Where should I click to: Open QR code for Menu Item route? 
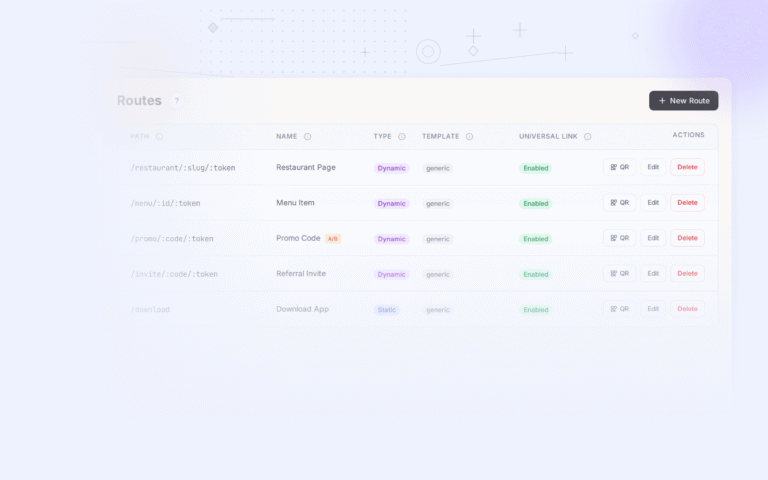(619, 202)
